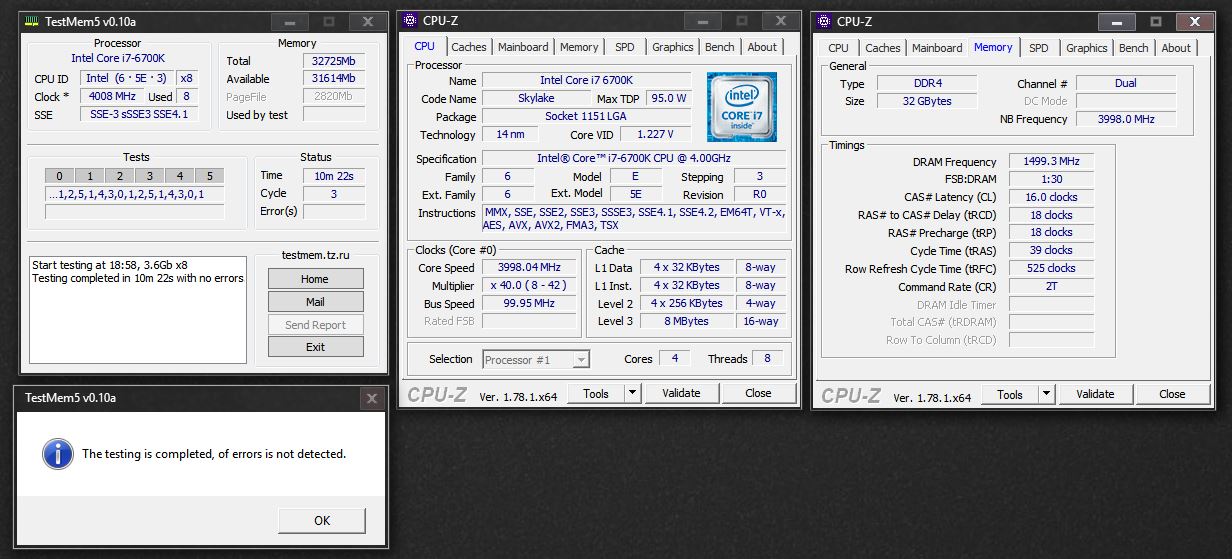Screen dimensions: 1232x559
Task: Open Memory tab in CPU-Z CPU window
Action: [579, 47]
